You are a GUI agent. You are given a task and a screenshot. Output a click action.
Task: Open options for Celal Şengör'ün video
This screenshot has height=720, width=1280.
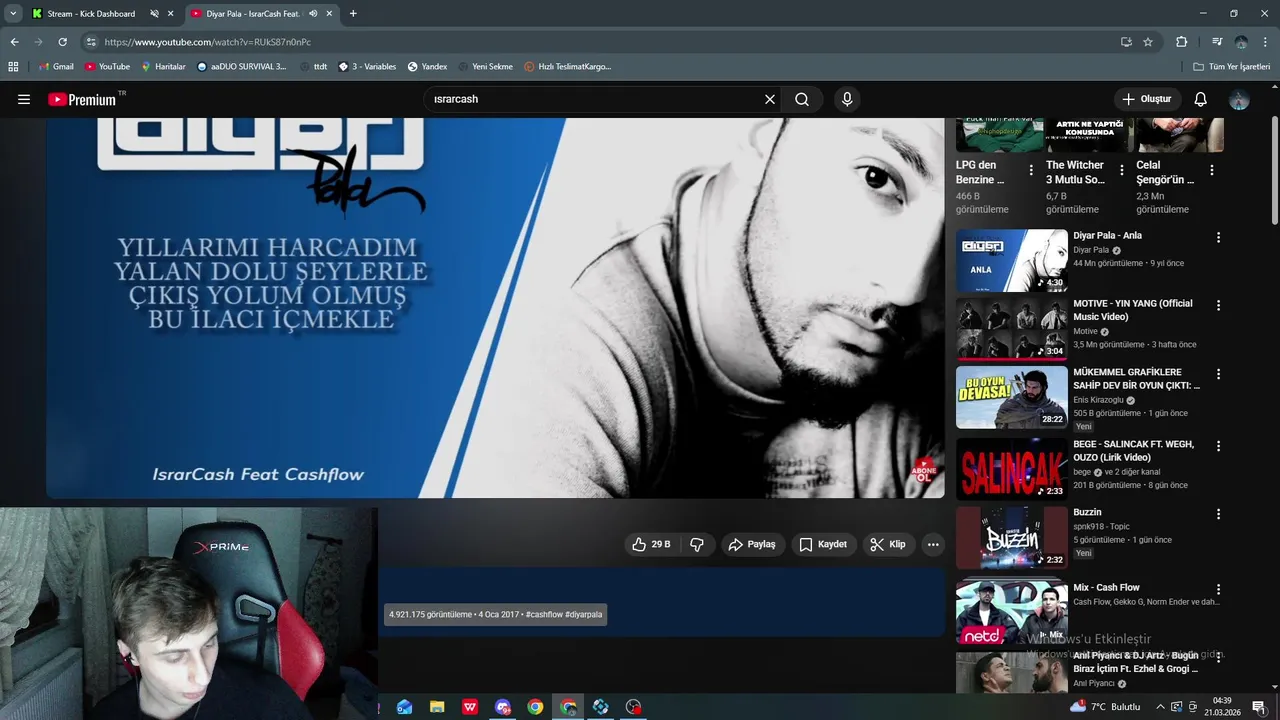click(x=1211, y=170)
